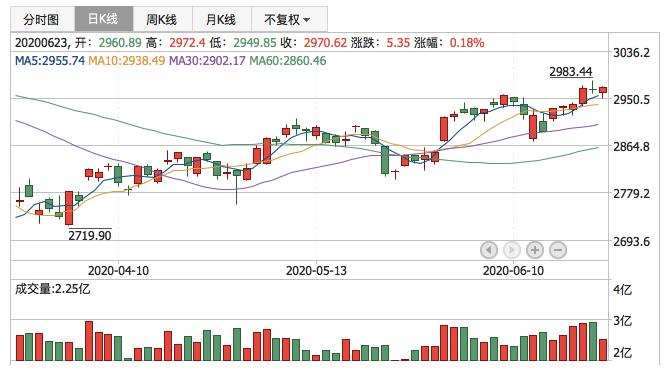The height and width of the screenshot is (373, 670).
Task: Click the candlestick at the 2719.90 low
Action: pyautogui.click(x=69, y=208)
